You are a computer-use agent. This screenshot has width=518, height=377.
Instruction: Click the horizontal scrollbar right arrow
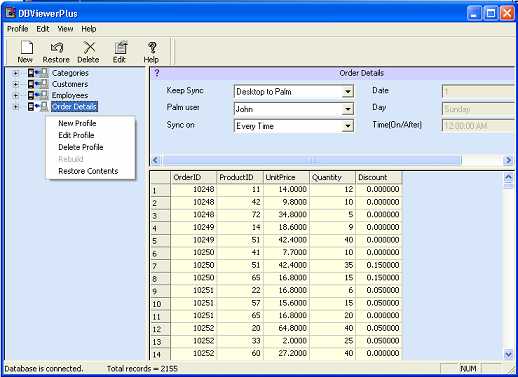click(508, 161)
